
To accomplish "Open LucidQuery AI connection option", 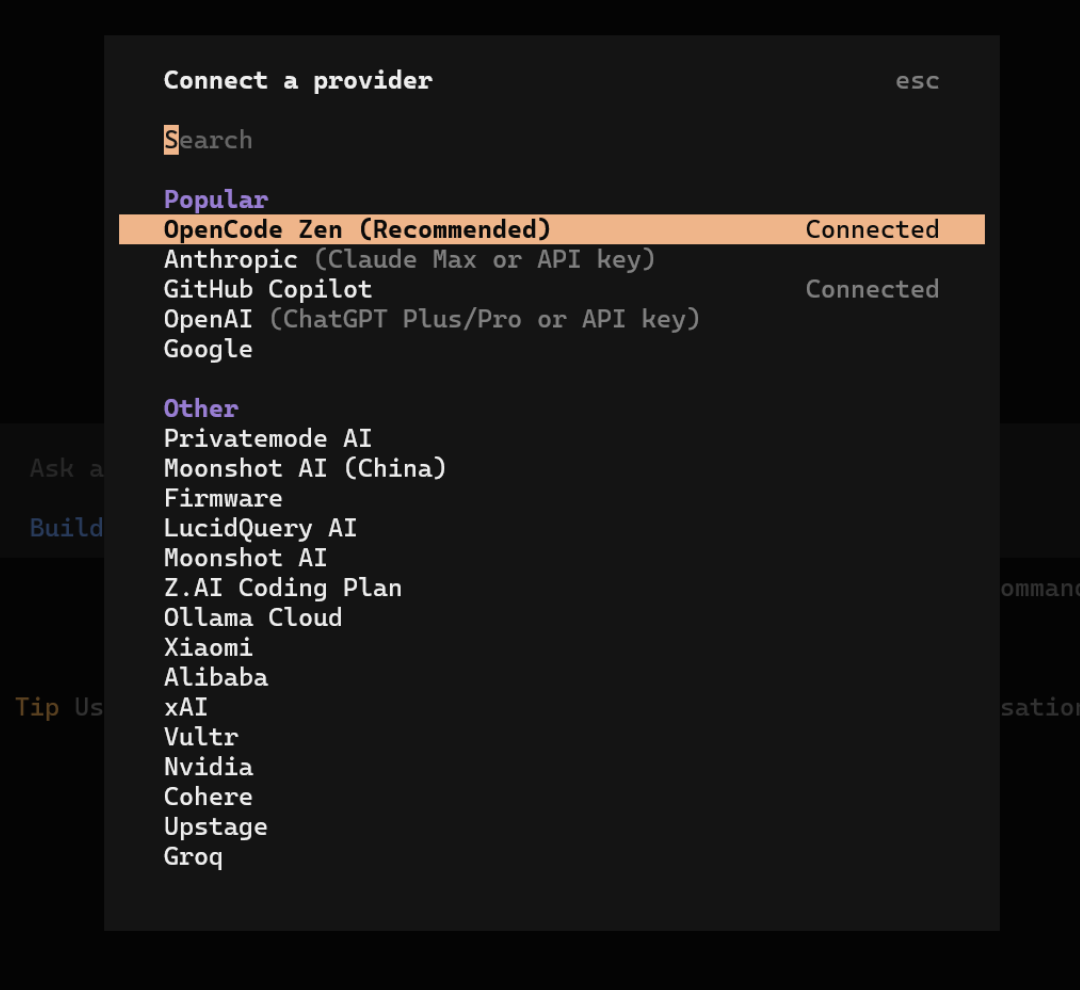I will point(260,528).
